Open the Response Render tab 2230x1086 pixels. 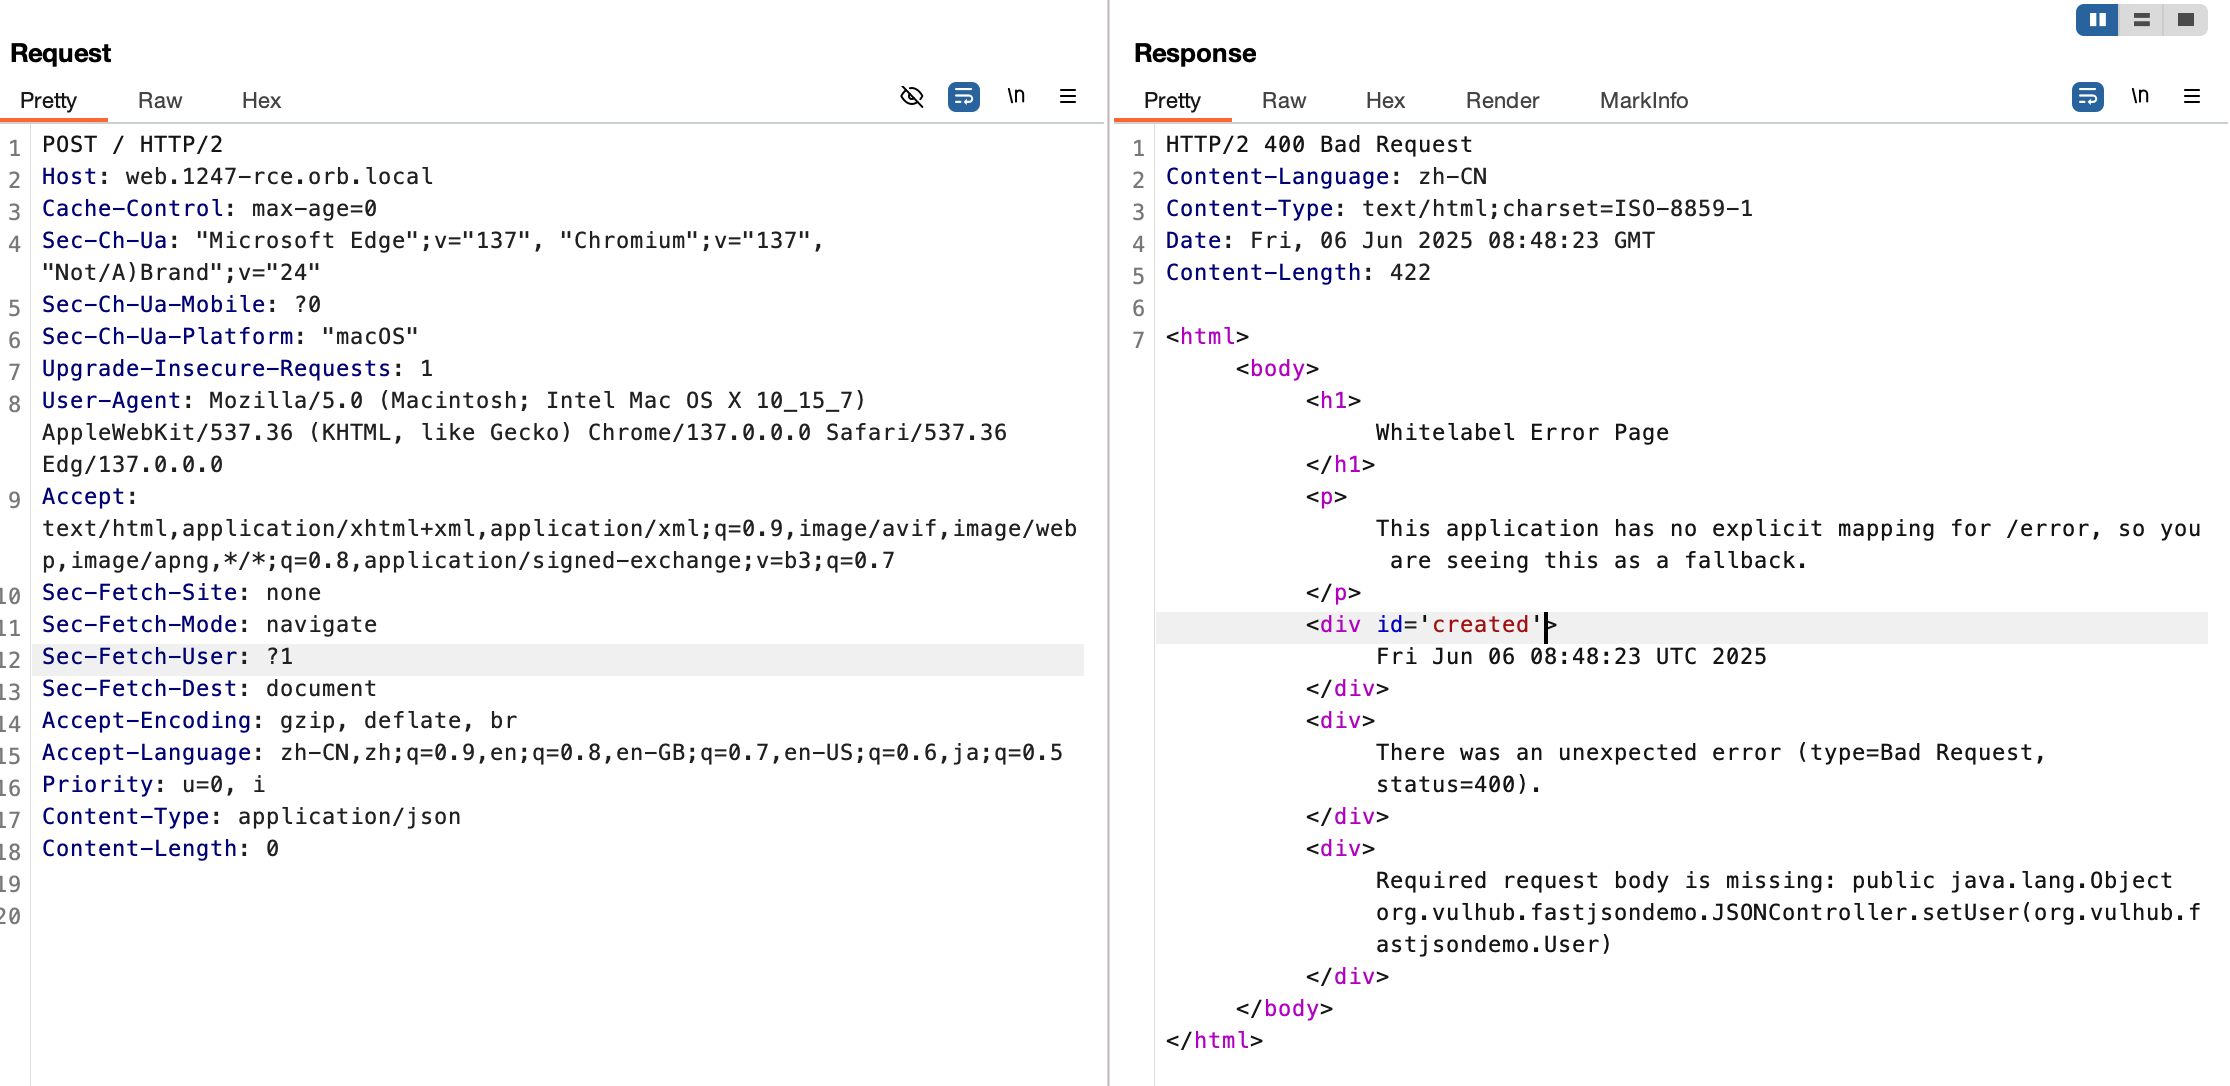(1502, 100)
